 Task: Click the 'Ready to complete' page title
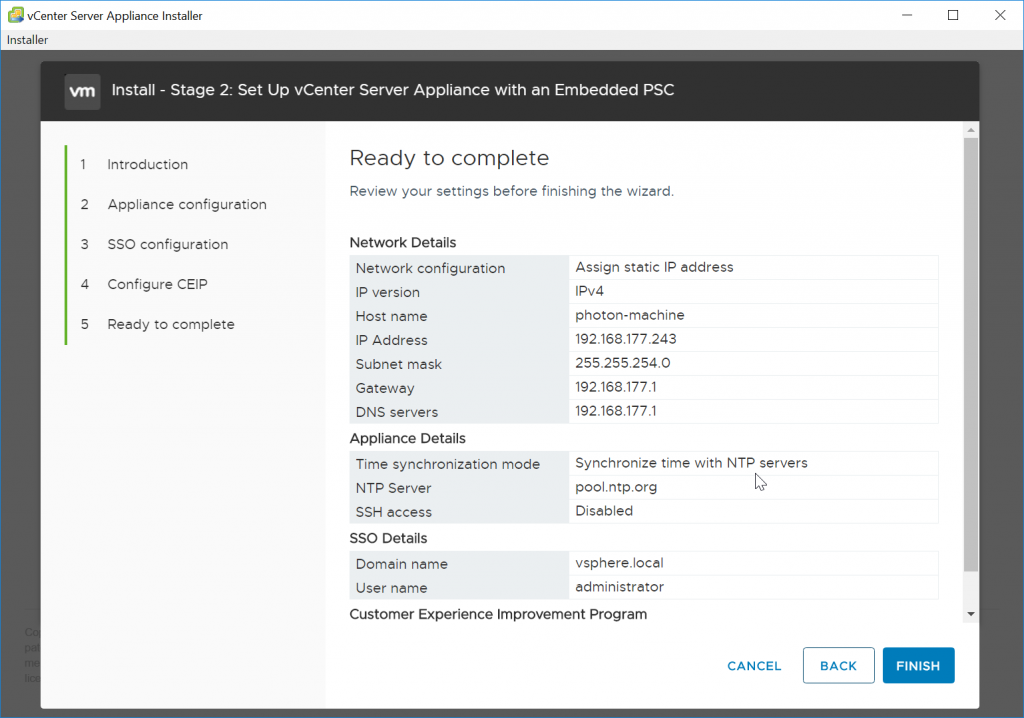449,158
